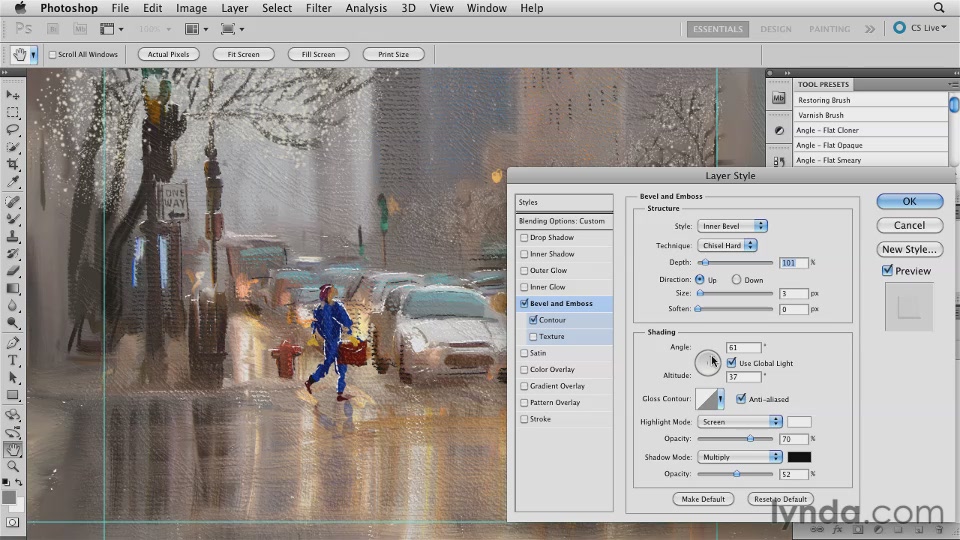The image size is (960, 540).
Task: Open the Filter menu
Action: tap(318, 8)
